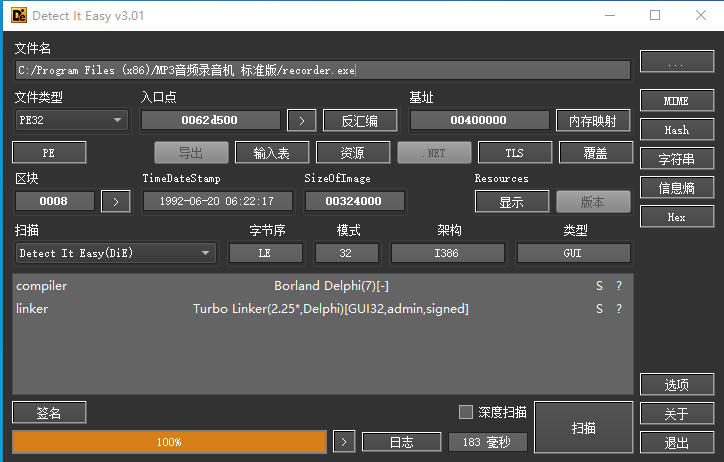724x462 pixels.
Task: Click the 显示 show resources button
Action: (512, 202)
